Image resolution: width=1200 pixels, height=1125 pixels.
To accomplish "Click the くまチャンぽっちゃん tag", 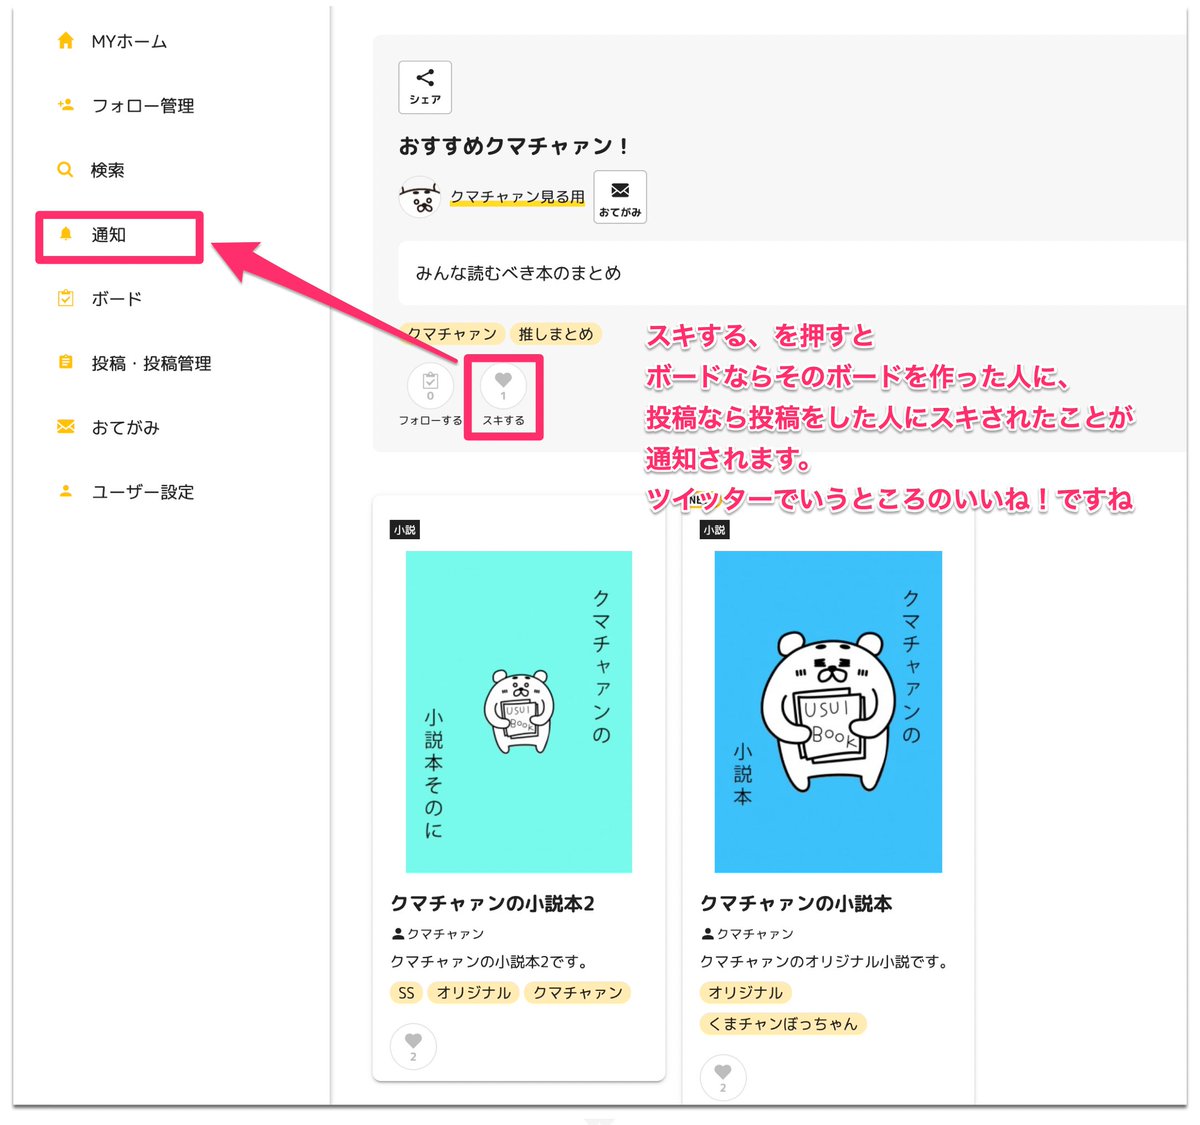I will (783, 1024).
